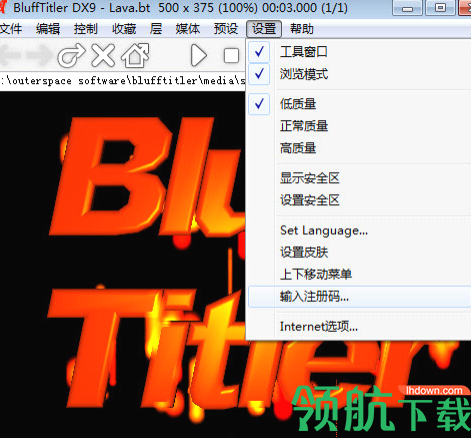Viewport: 471px width, 438px height.
Task: Open the 预设 menu
Action: tap(226, 29)
